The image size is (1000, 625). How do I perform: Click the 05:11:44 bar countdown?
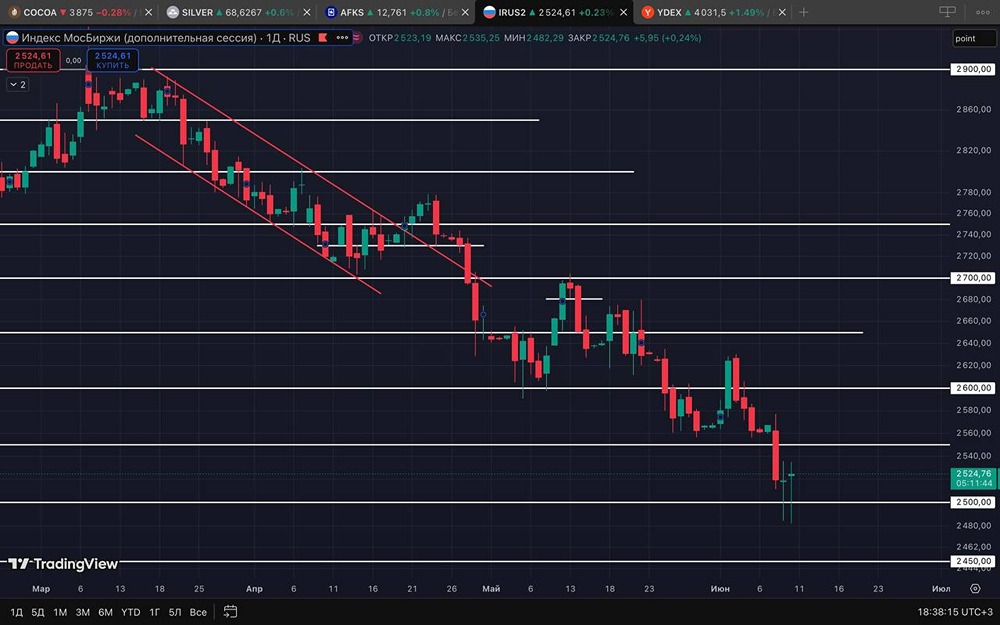pyautogui.click(x=973, y=483)
